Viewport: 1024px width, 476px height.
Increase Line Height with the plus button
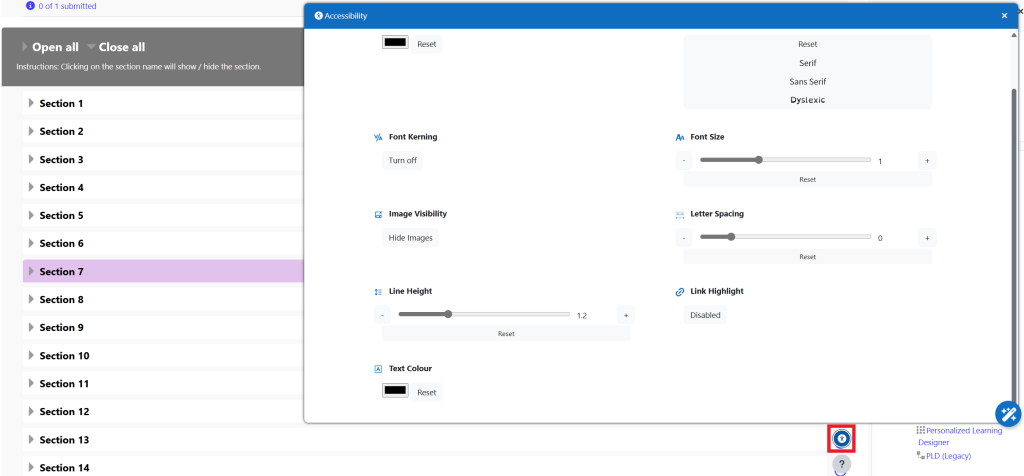point(626,315)
